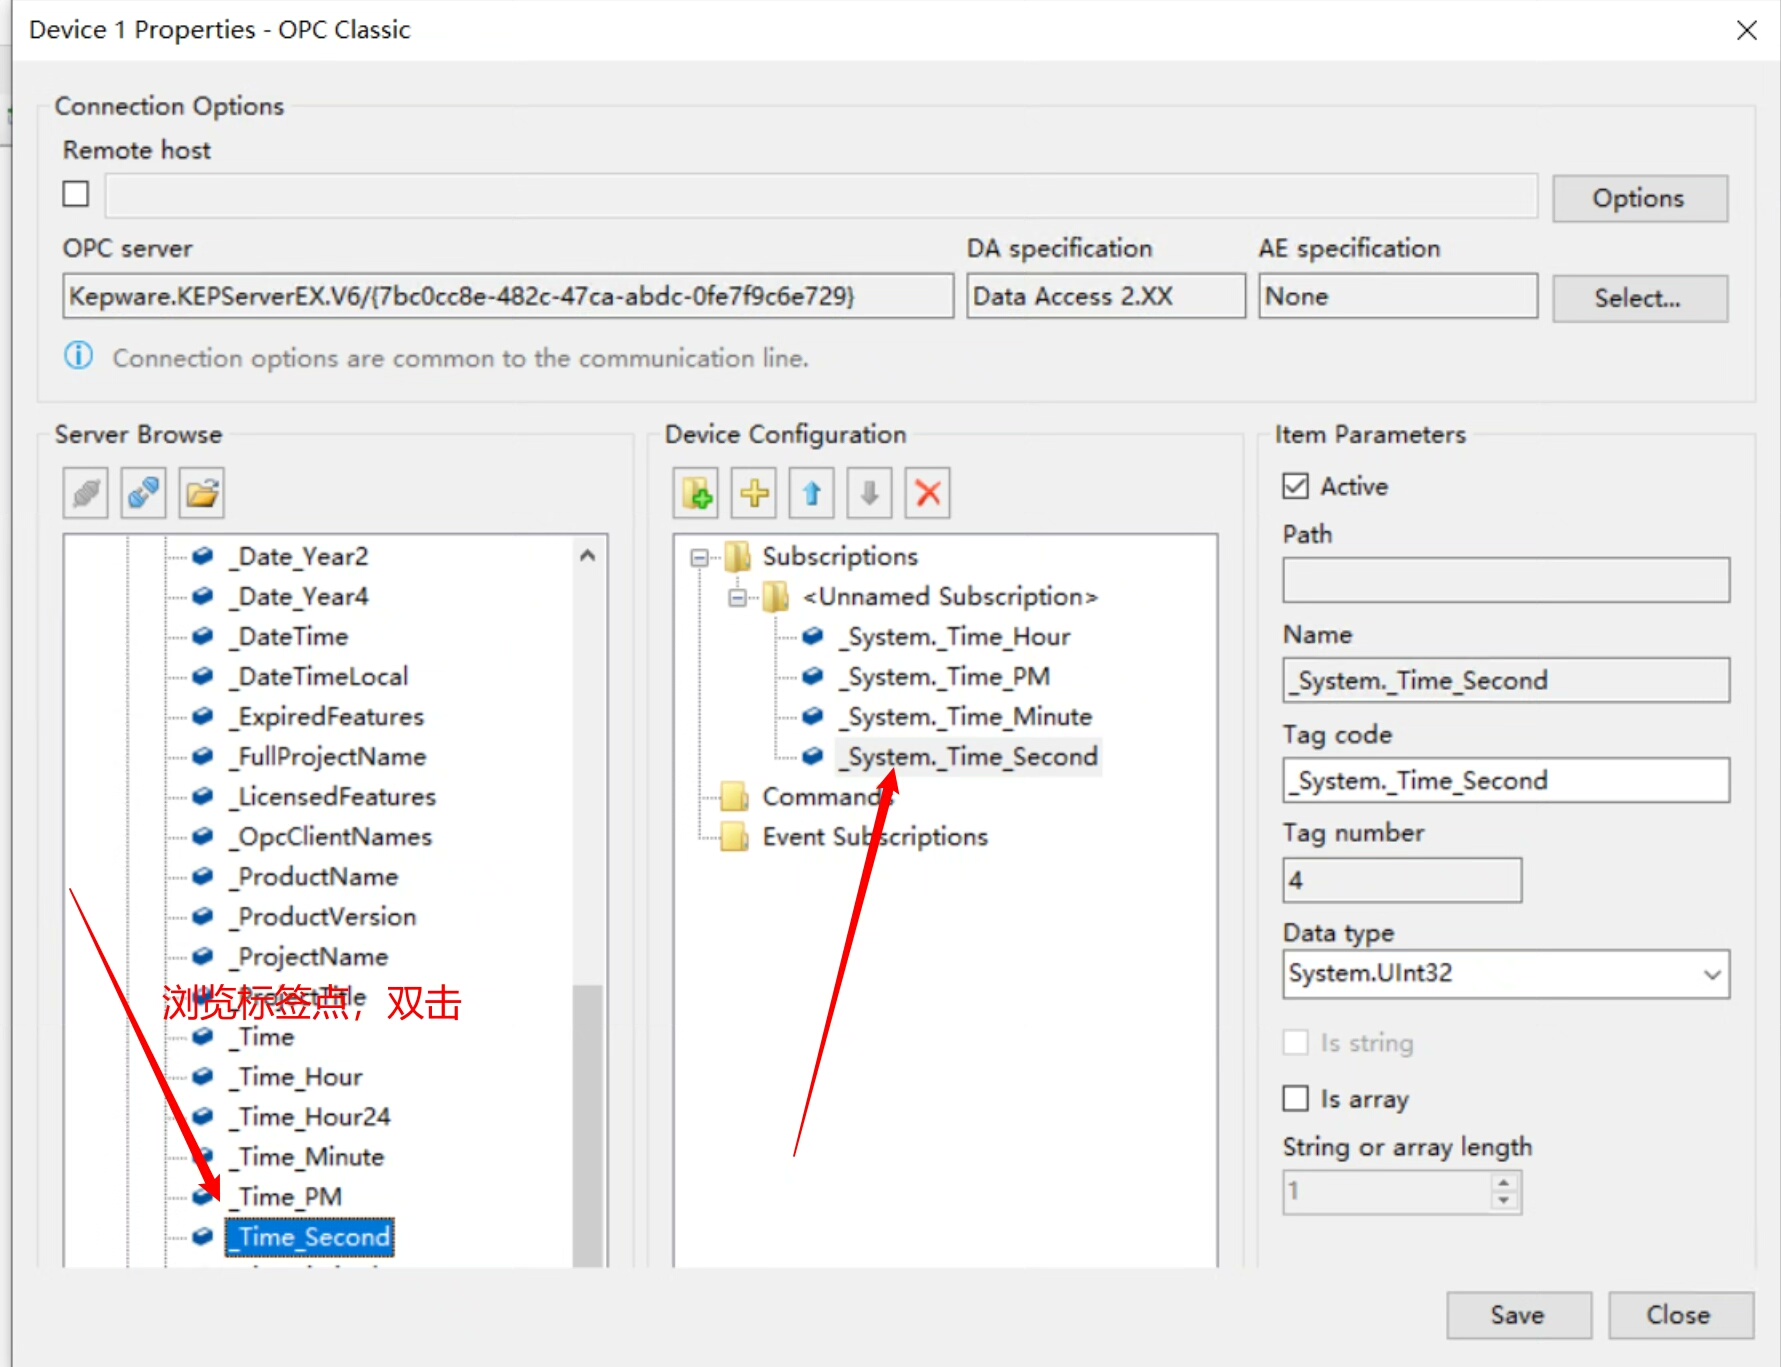The height and width of the screenshot is (1367, 1781).
Task: Delete item with red X icon
Action: (927, 493)
